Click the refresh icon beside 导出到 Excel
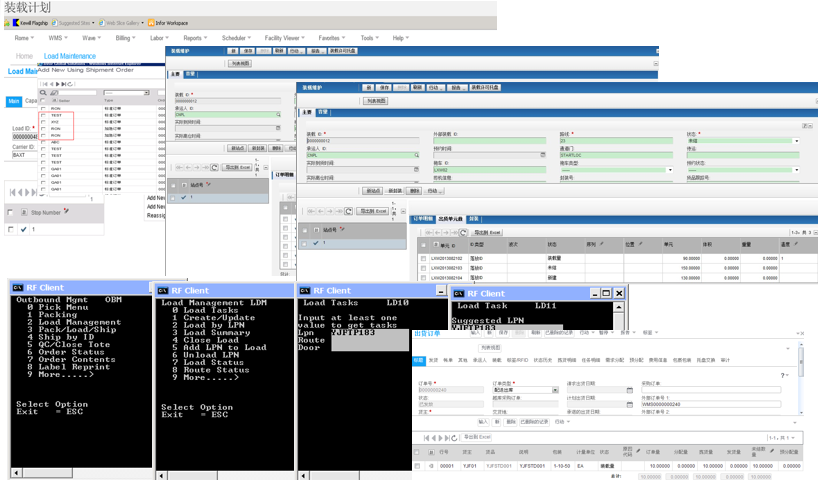 [x=348, y=212]
